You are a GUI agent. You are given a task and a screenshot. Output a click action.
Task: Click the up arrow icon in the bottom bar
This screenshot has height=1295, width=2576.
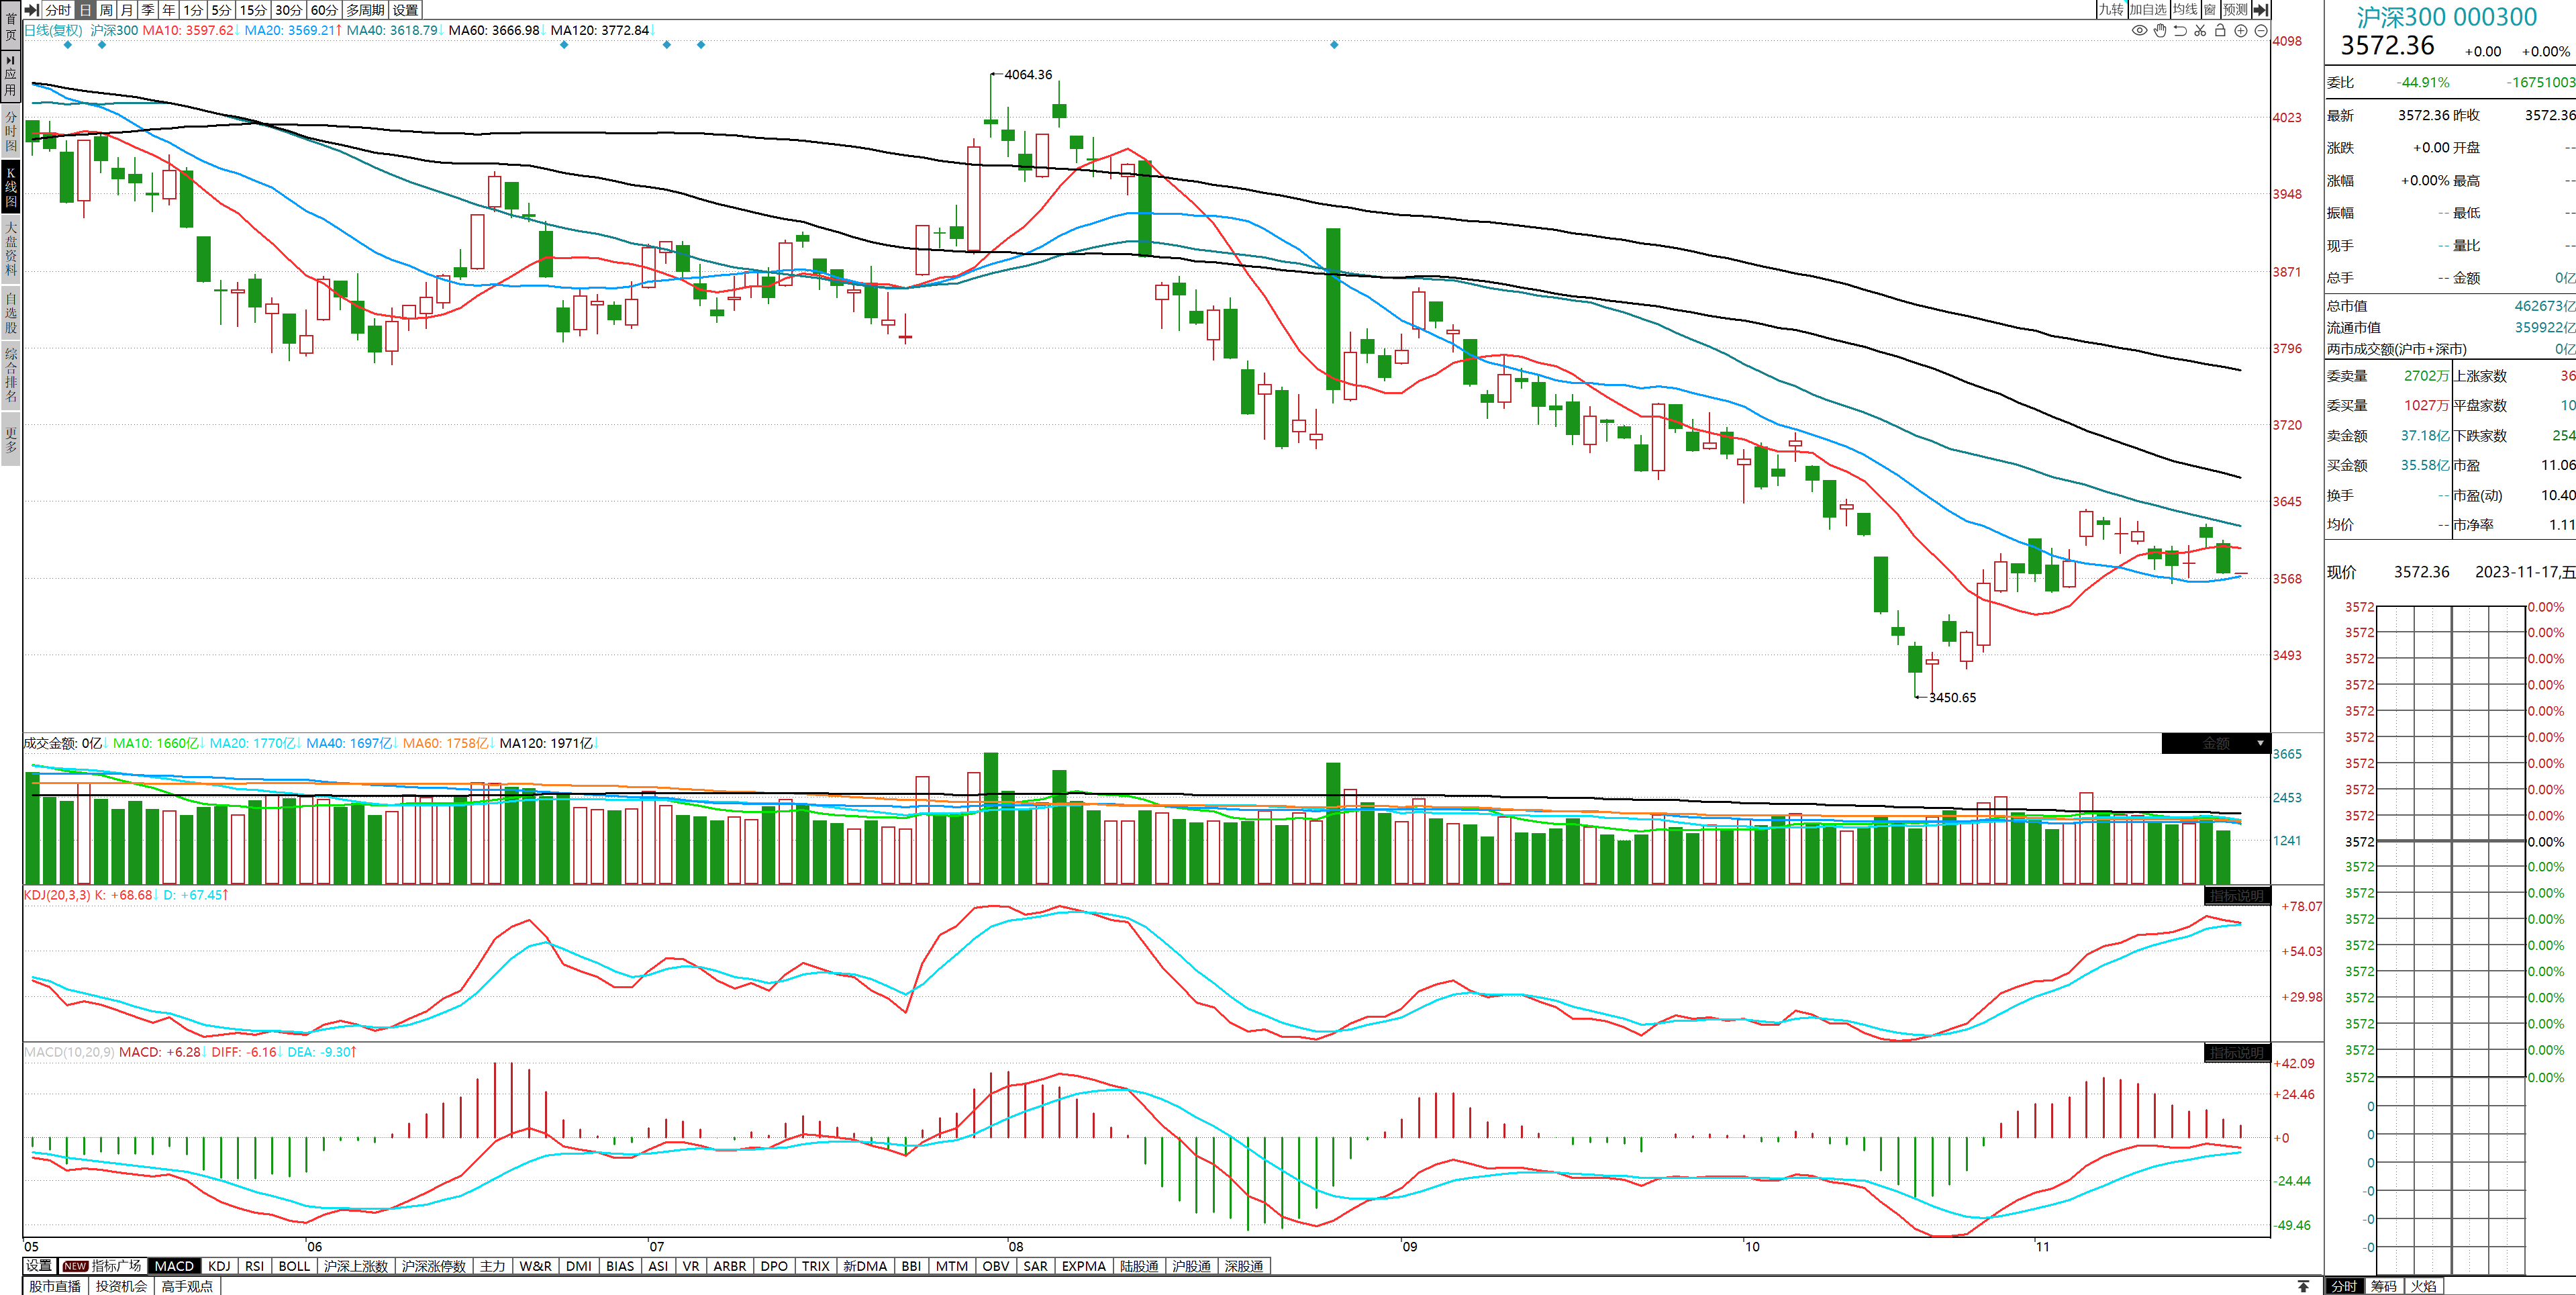(x=2303, y=1286)
